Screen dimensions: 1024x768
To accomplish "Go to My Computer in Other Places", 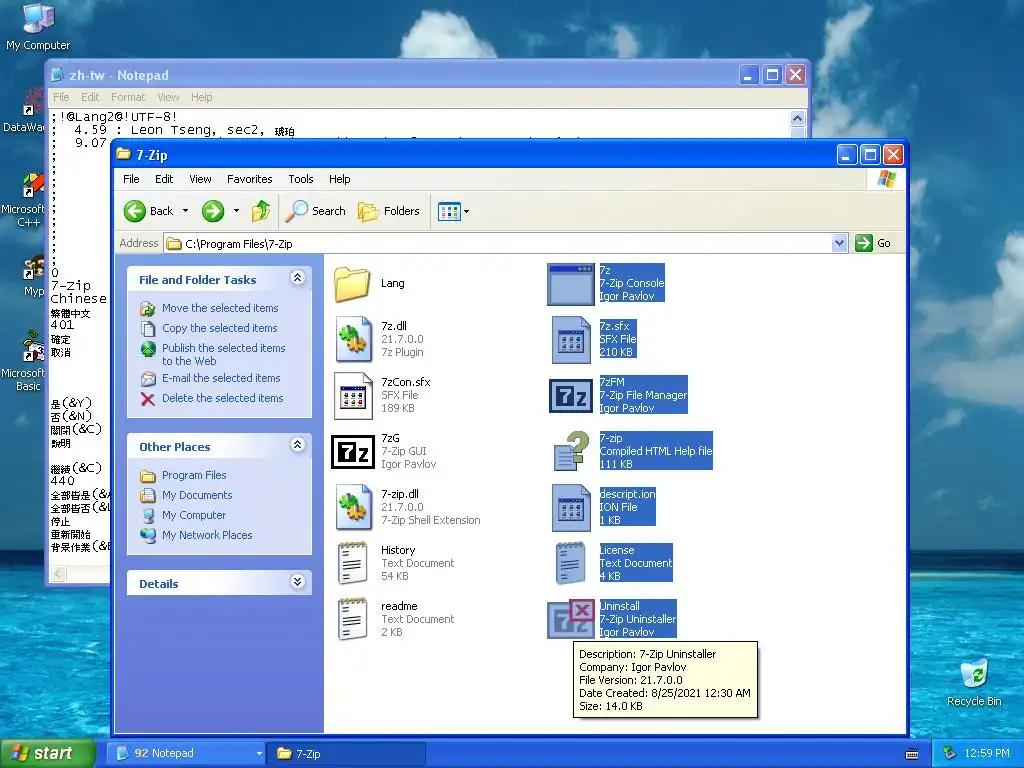I will point(193,515).
